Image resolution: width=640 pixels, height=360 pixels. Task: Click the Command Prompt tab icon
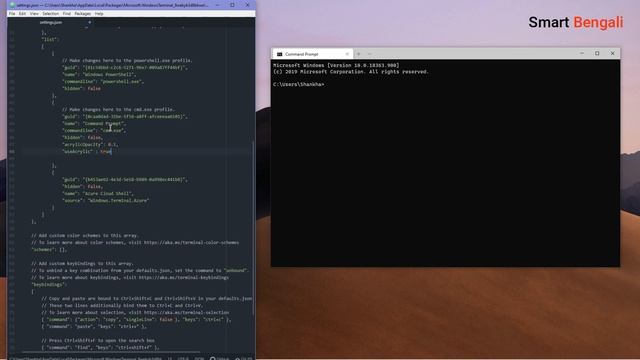[280, 54]
